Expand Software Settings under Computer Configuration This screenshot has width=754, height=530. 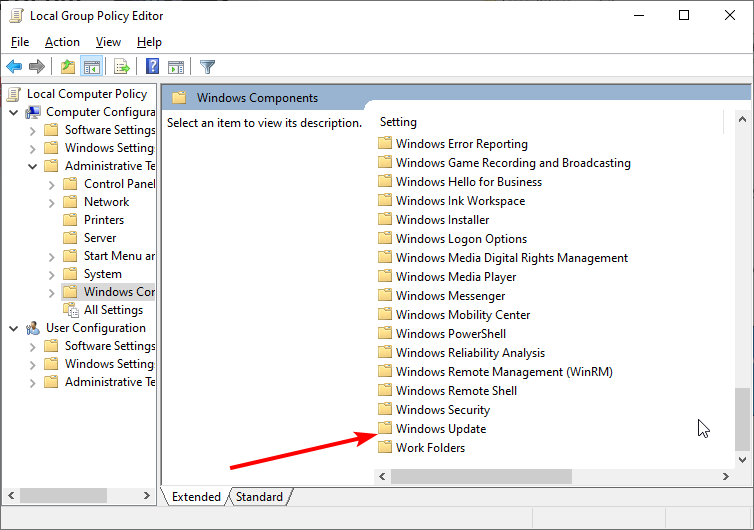point(32,131)
